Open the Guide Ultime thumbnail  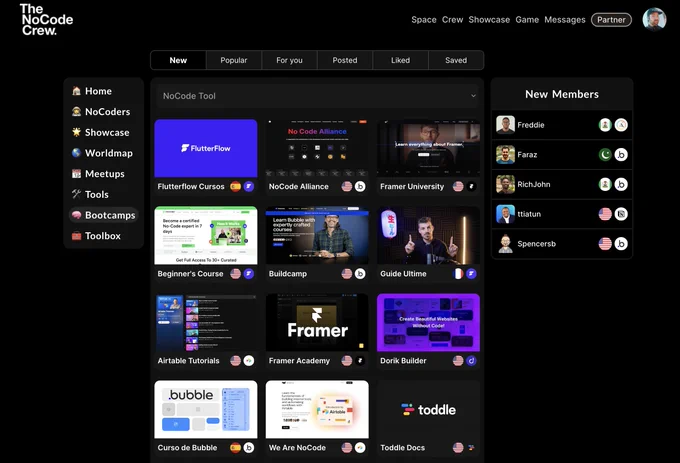click(428, 235)
